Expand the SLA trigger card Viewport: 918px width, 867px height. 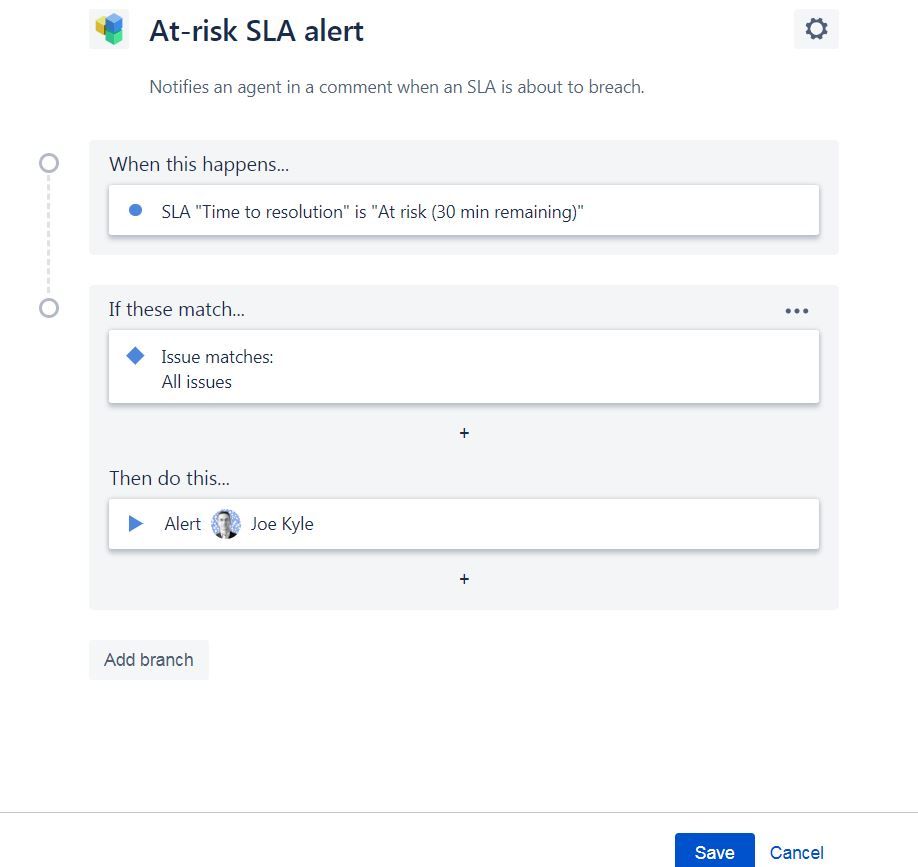(x=463, y=210)
